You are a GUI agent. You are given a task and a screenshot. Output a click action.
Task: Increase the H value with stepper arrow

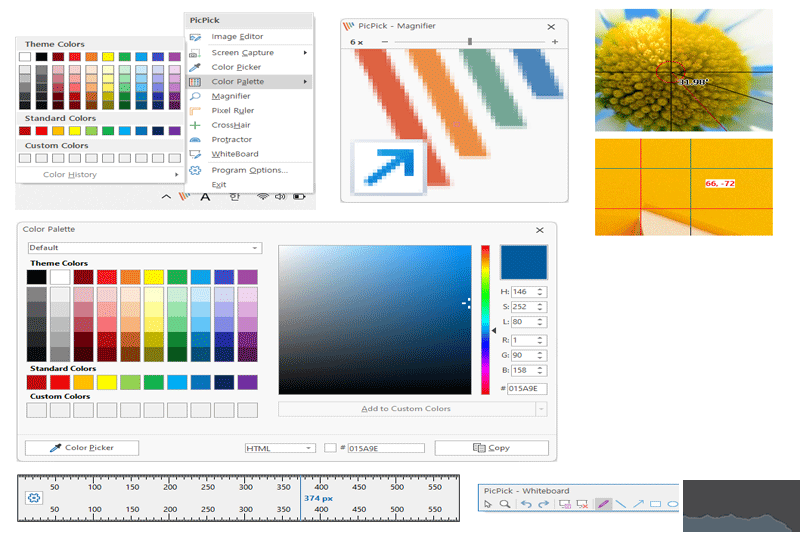[x=541, y=289]
